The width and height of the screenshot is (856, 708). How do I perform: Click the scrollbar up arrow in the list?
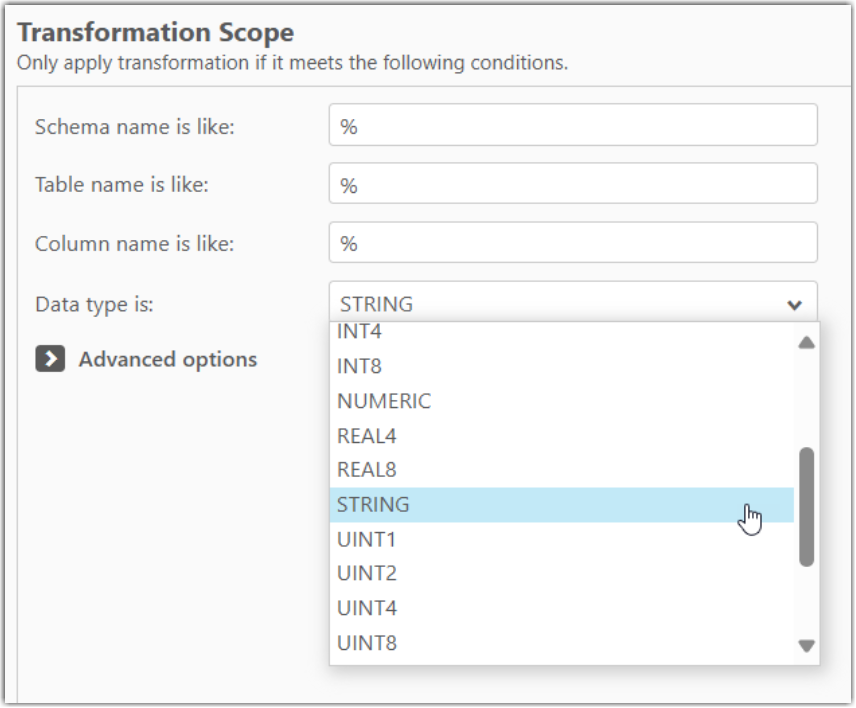[808, 341]
